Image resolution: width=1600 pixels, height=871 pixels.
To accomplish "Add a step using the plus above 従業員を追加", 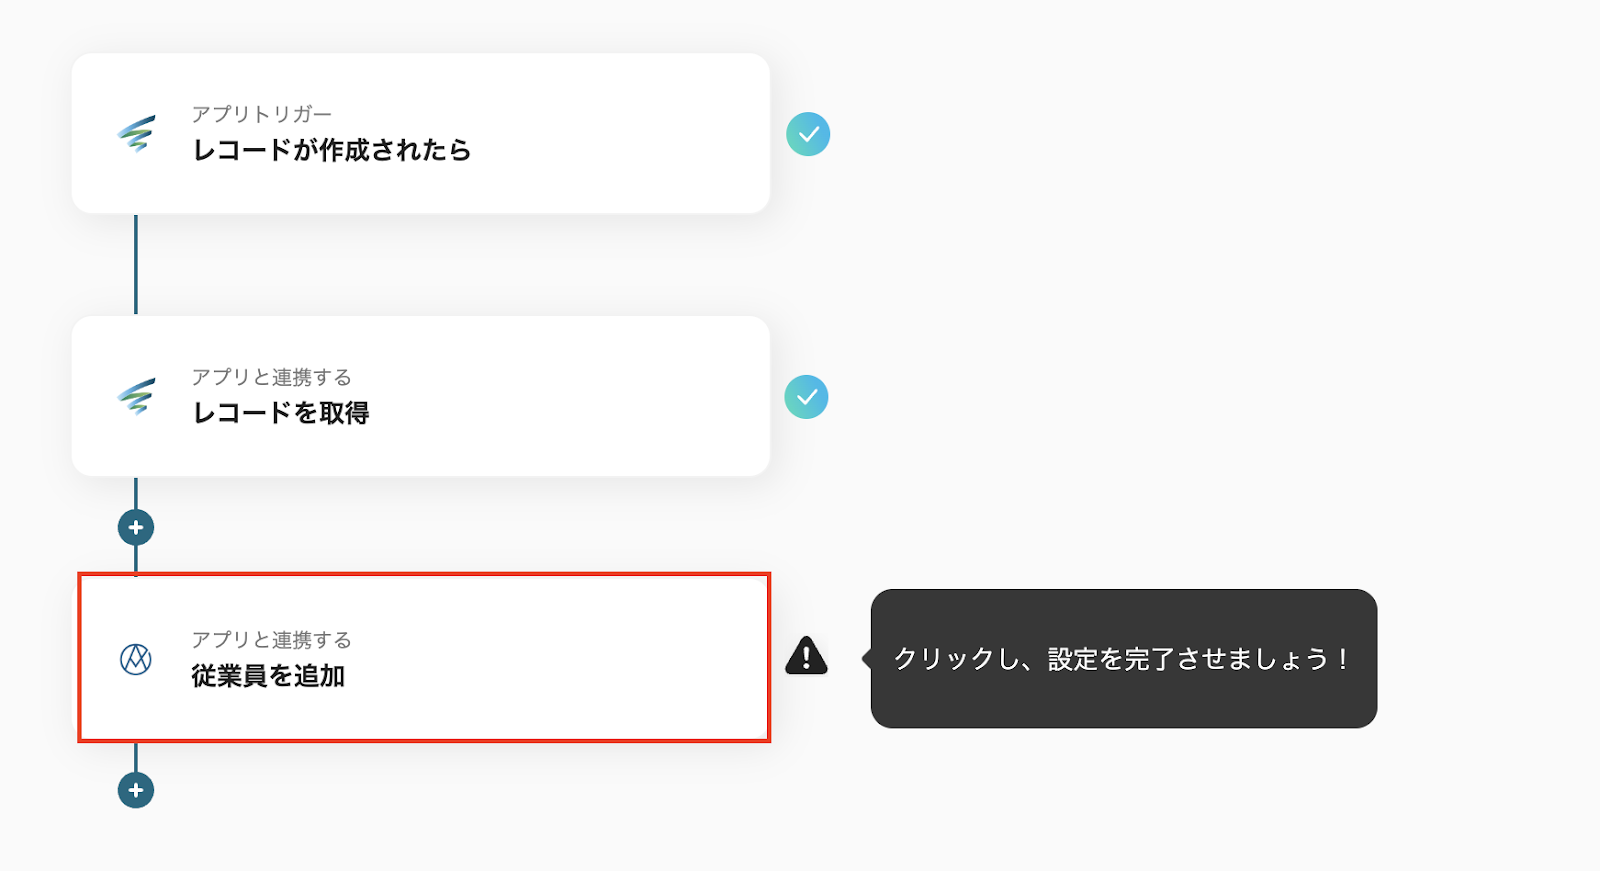I will click(136, 527).
